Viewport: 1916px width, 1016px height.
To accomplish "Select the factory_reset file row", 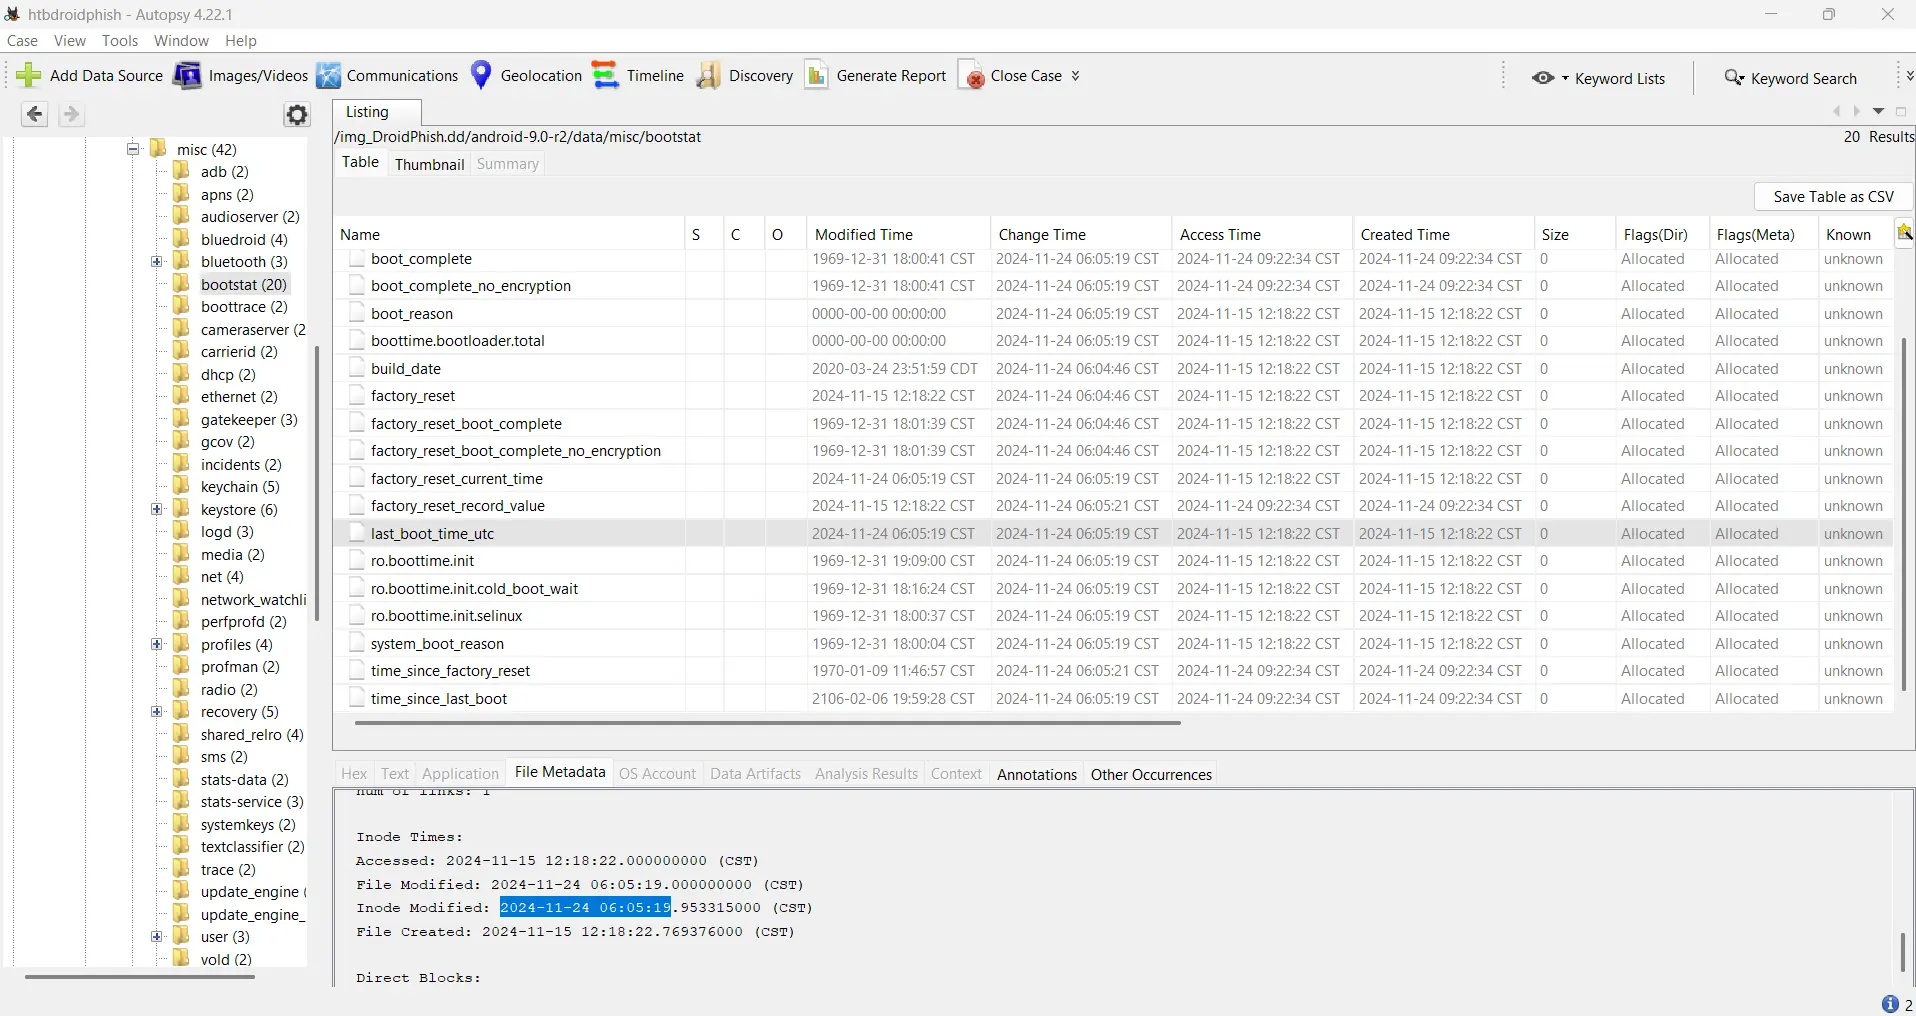I will pos(1113,396).
